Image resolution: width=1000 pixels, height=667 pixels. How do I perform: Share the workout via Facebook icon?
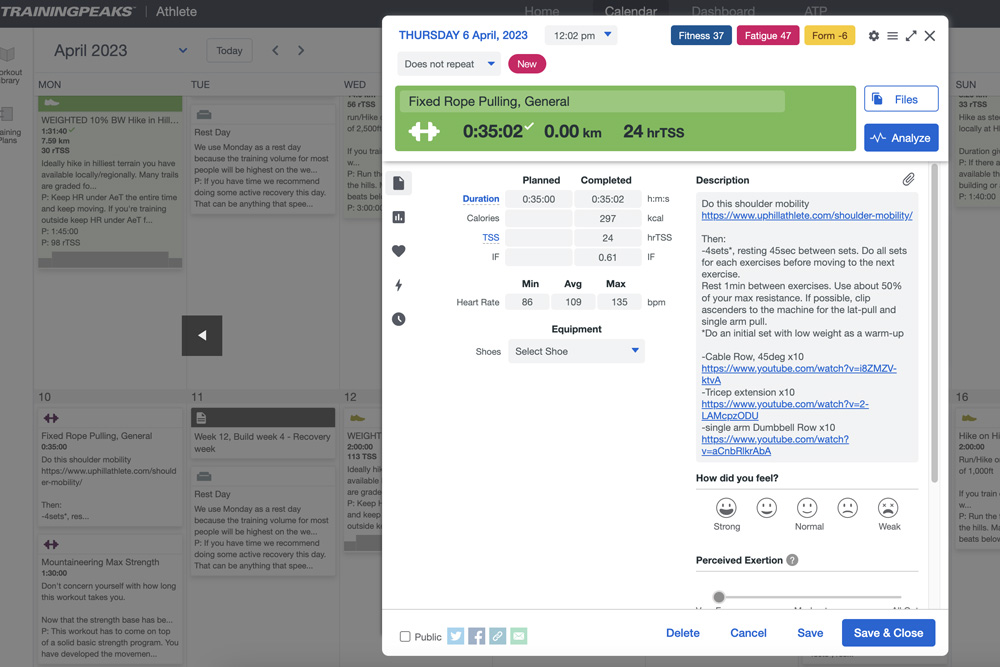point(477,636)
